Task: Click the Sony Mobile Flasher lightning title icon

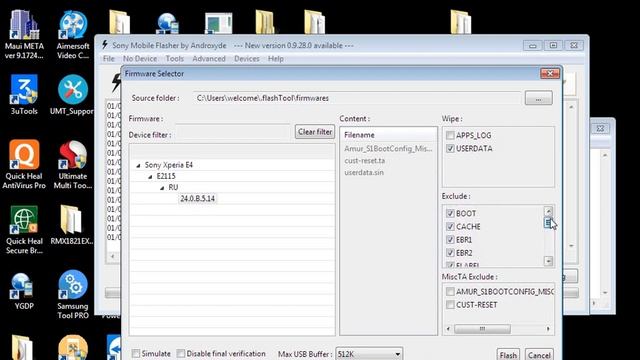Action: (x=105, y=45)
